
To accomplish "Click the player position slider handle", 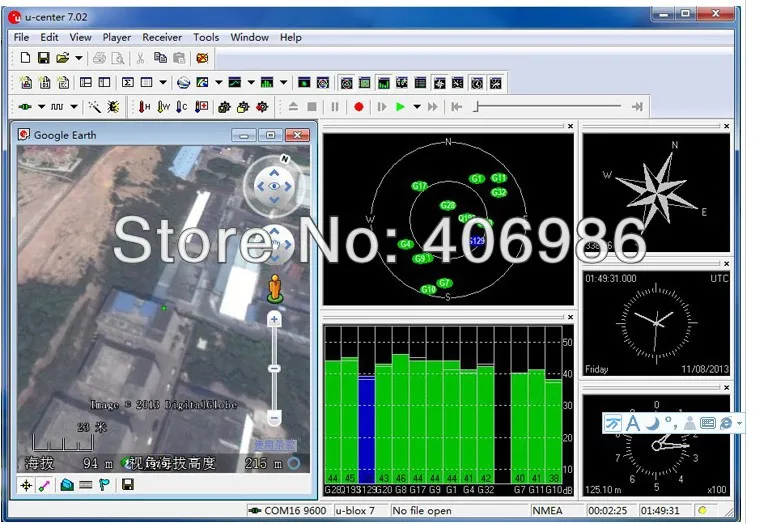I will pyautogui.click(x=477, y=106).
